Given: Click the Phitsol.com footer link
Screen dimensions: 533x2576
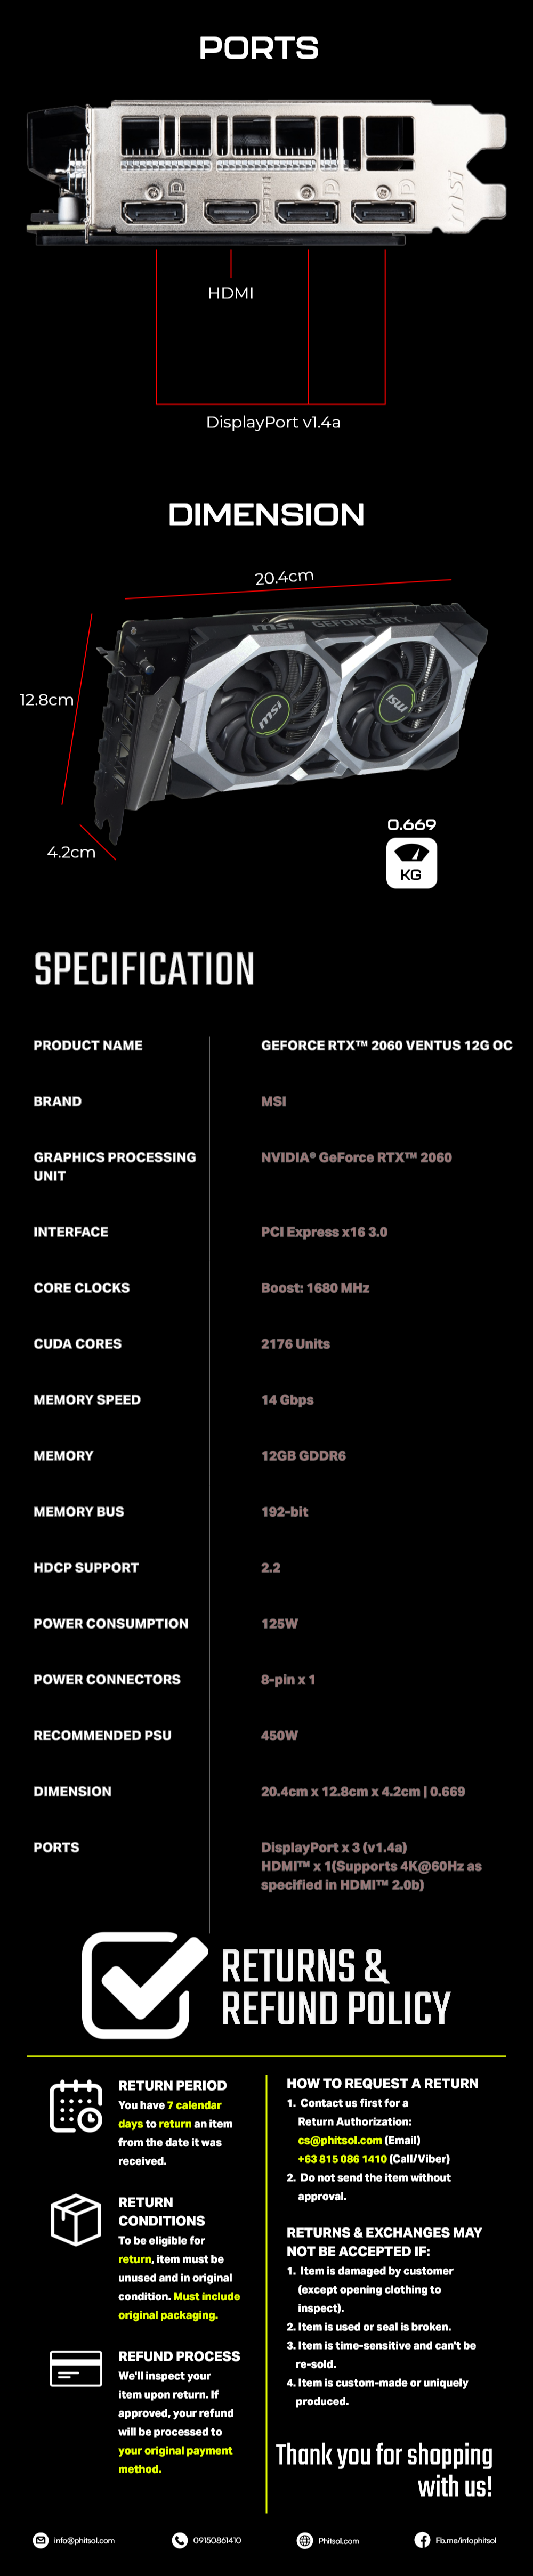Looking at the screenshot, I should point(338,2540).
